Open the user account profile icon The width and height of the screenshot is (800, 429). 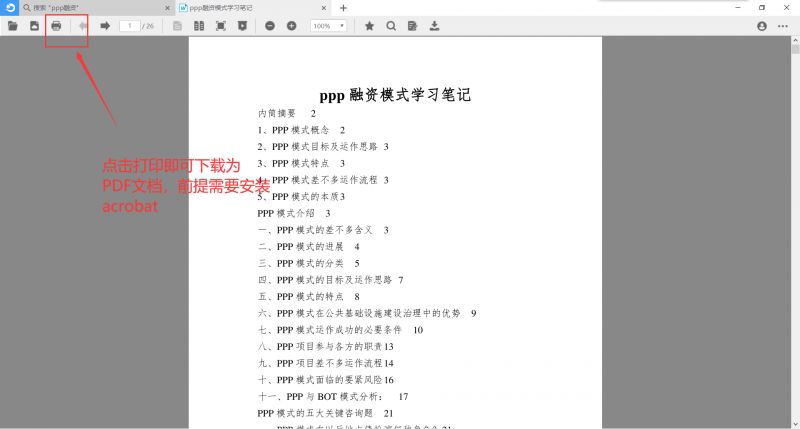pyautogui.click(x=763, y=26)
